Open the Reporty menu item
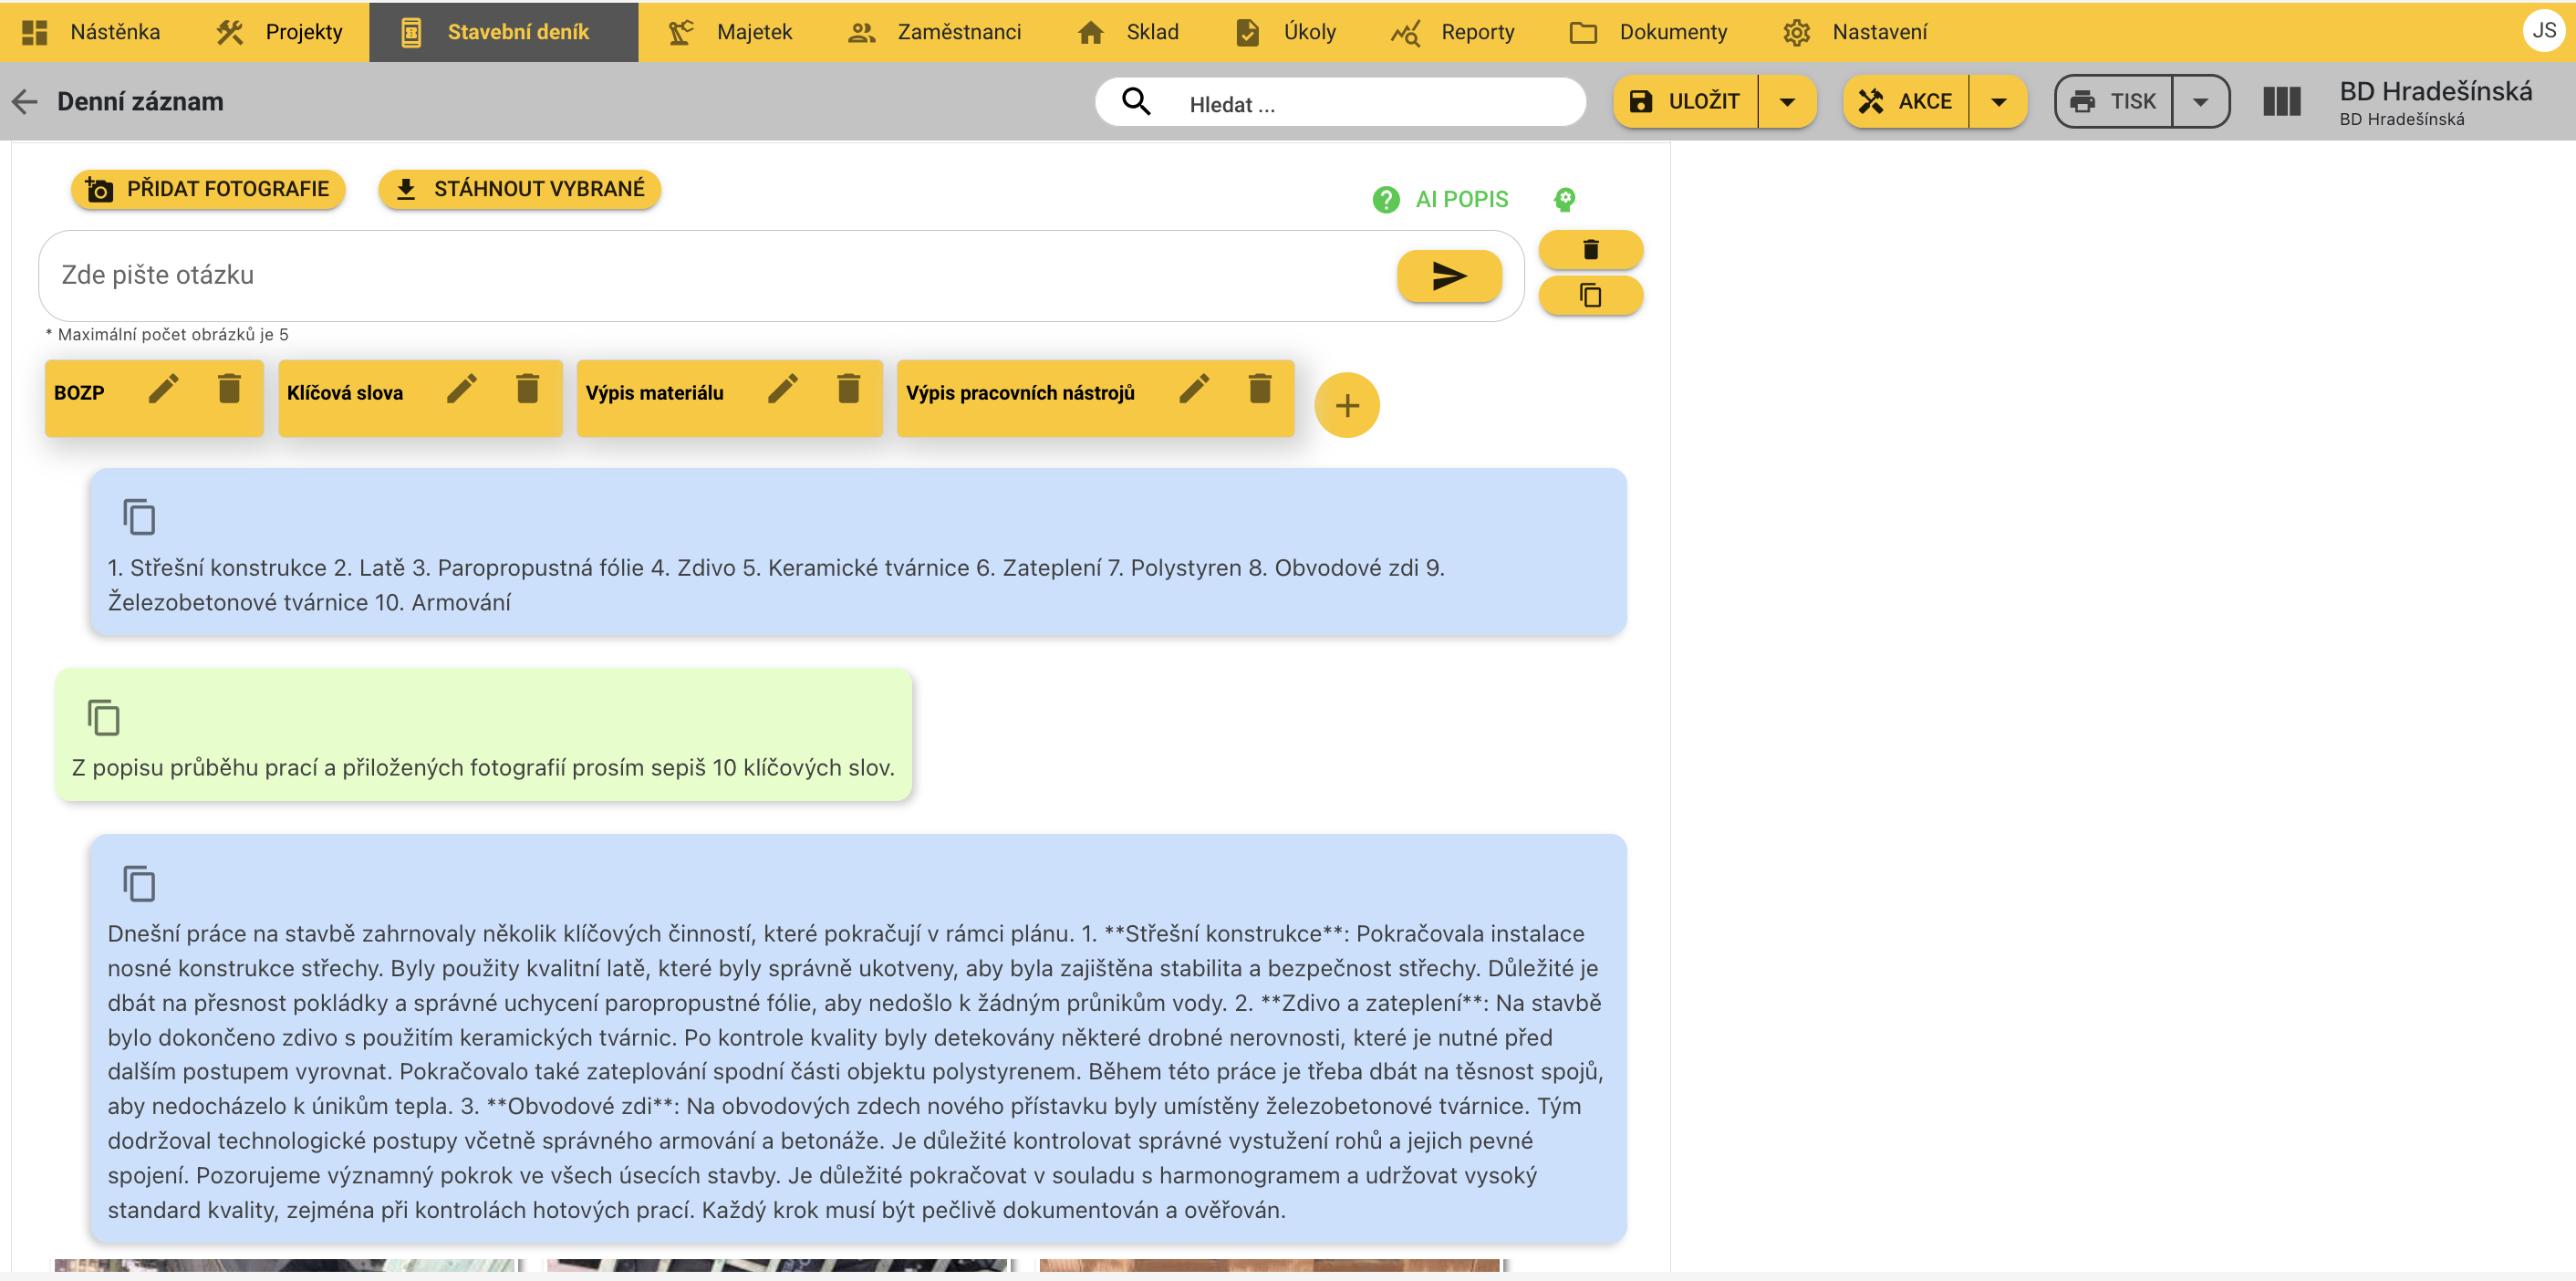This screenshot has height=1281, width=2576. [x=1453, y=32]
